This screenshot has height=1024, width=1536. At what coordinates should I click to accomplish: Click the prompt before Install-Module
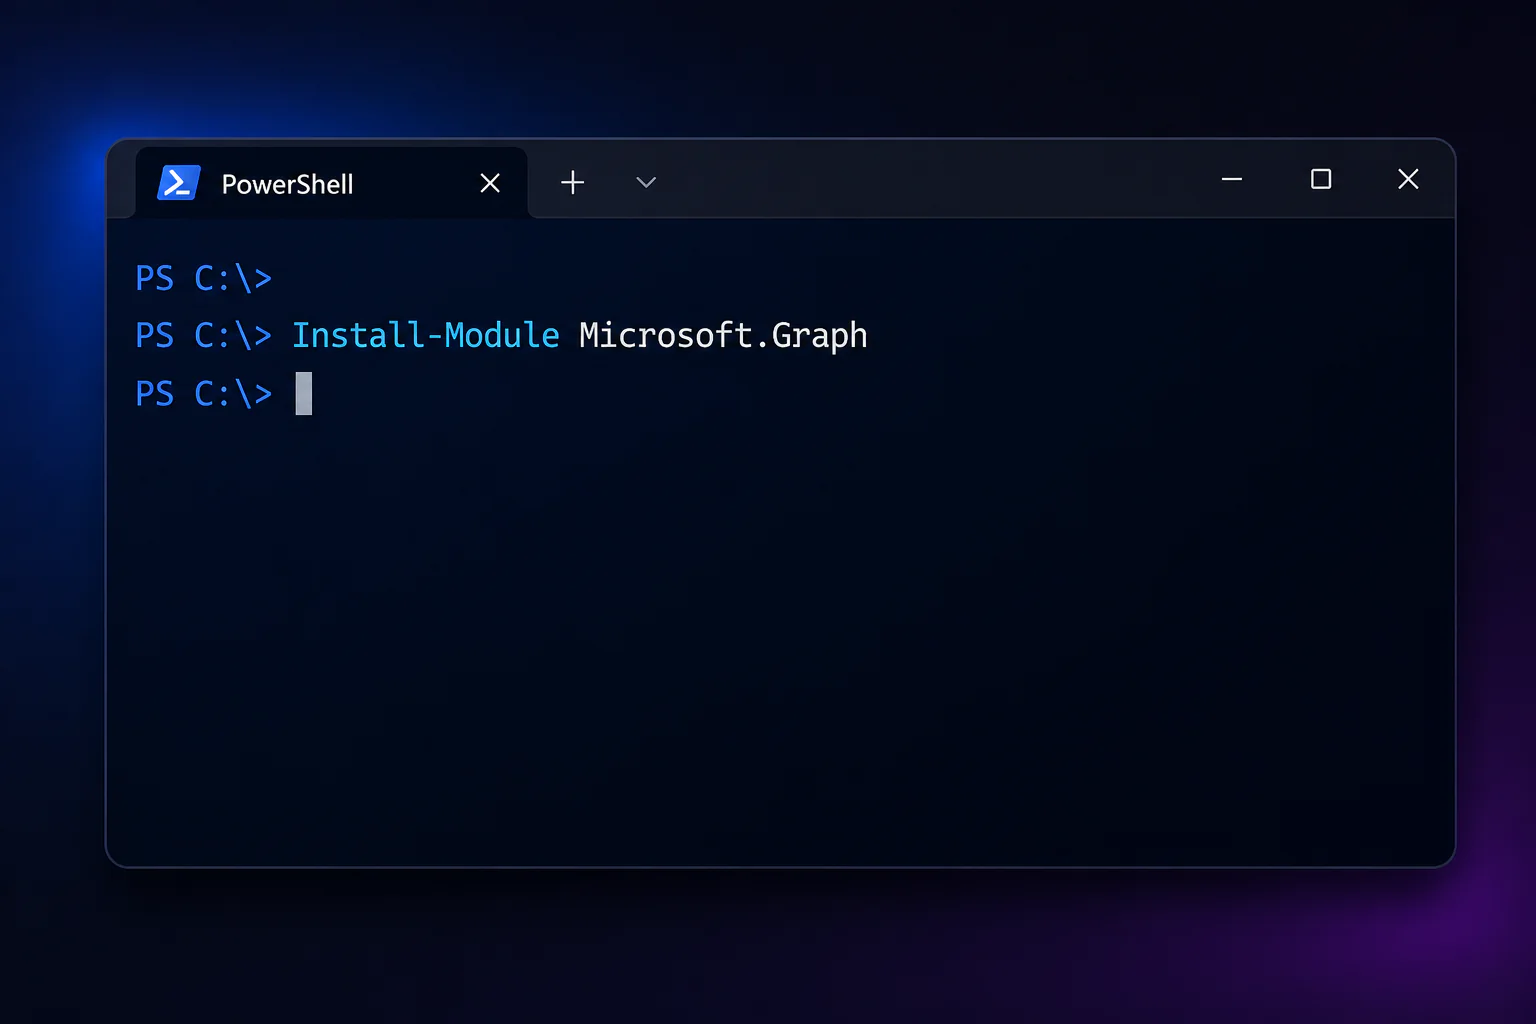click(204, 335)
